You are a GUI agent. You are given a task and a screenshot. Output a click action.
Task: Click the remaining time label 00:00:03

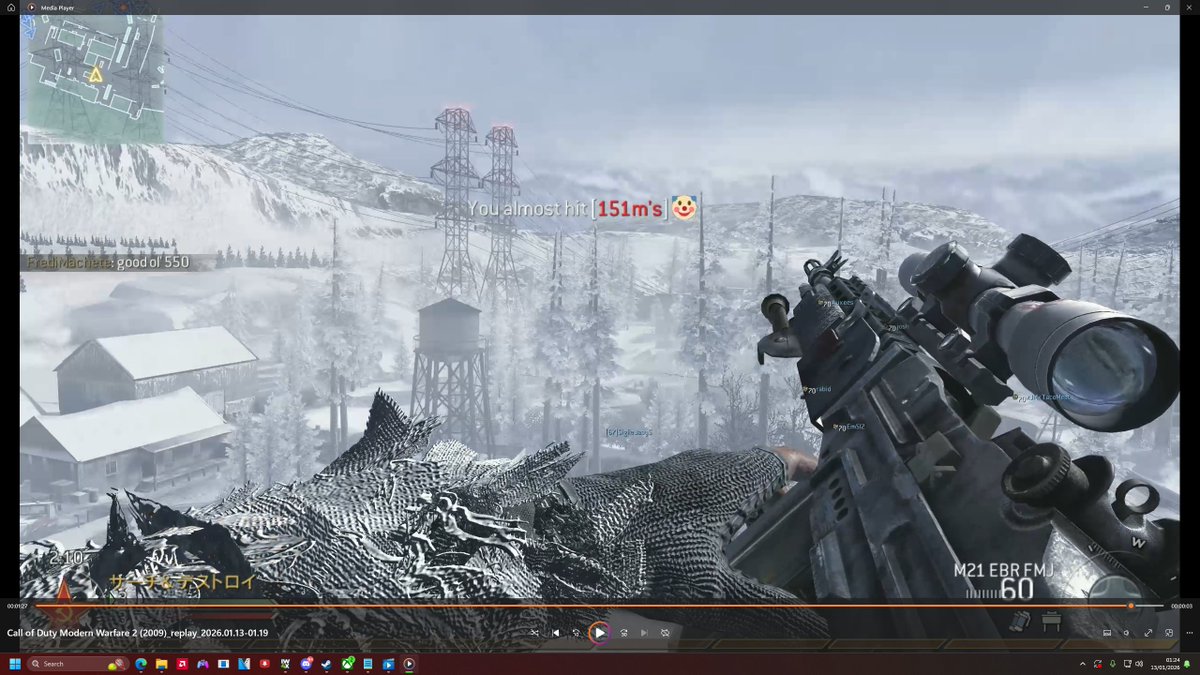coord(1182,606)
